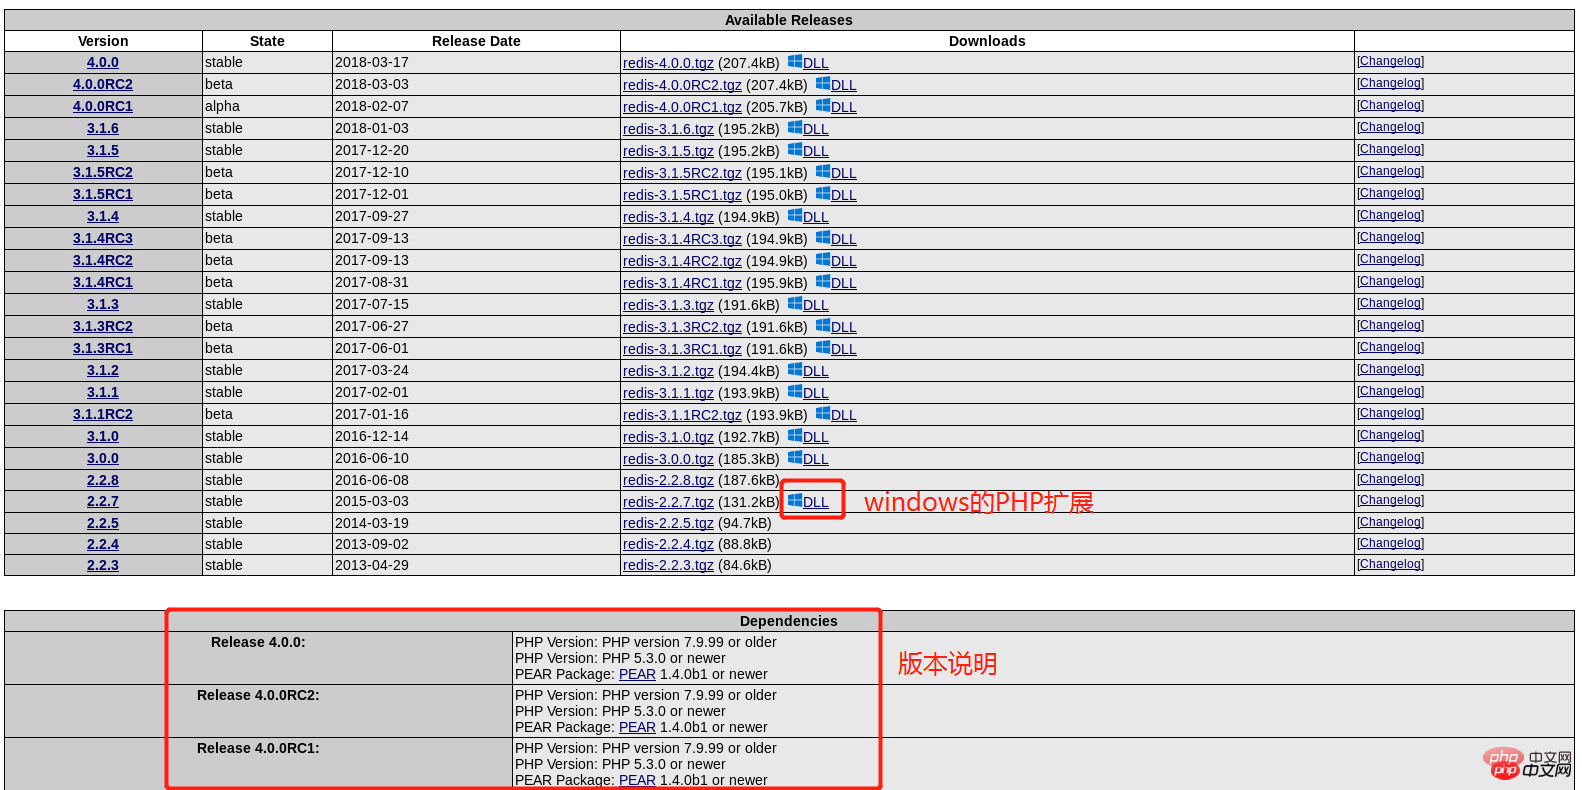Screen dimensions: 1582x790
Task: Open PEAR link under Release 4.0.0RC1
Action: tap(637, 780)
